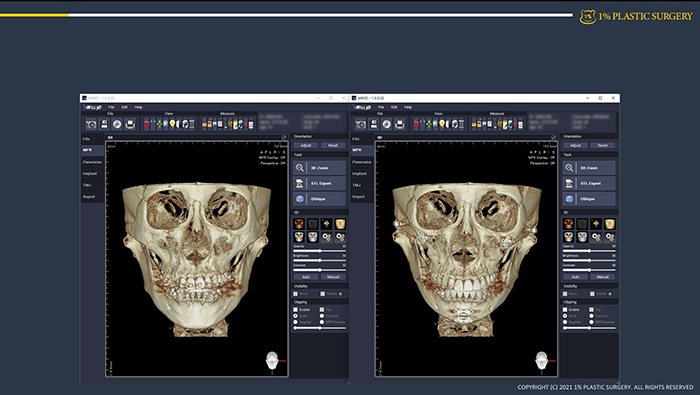The height and width of the screenshot is (395, 700).
Task: Open last gears settings preset in left window
Action: click(340, 237)
